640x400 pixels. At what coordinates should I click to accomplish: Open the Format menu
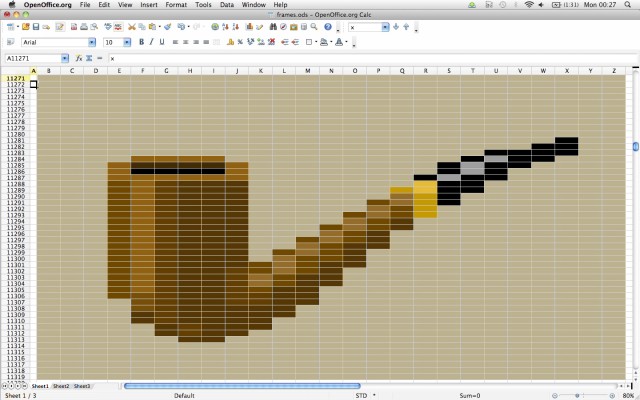[x=176, y=5]
